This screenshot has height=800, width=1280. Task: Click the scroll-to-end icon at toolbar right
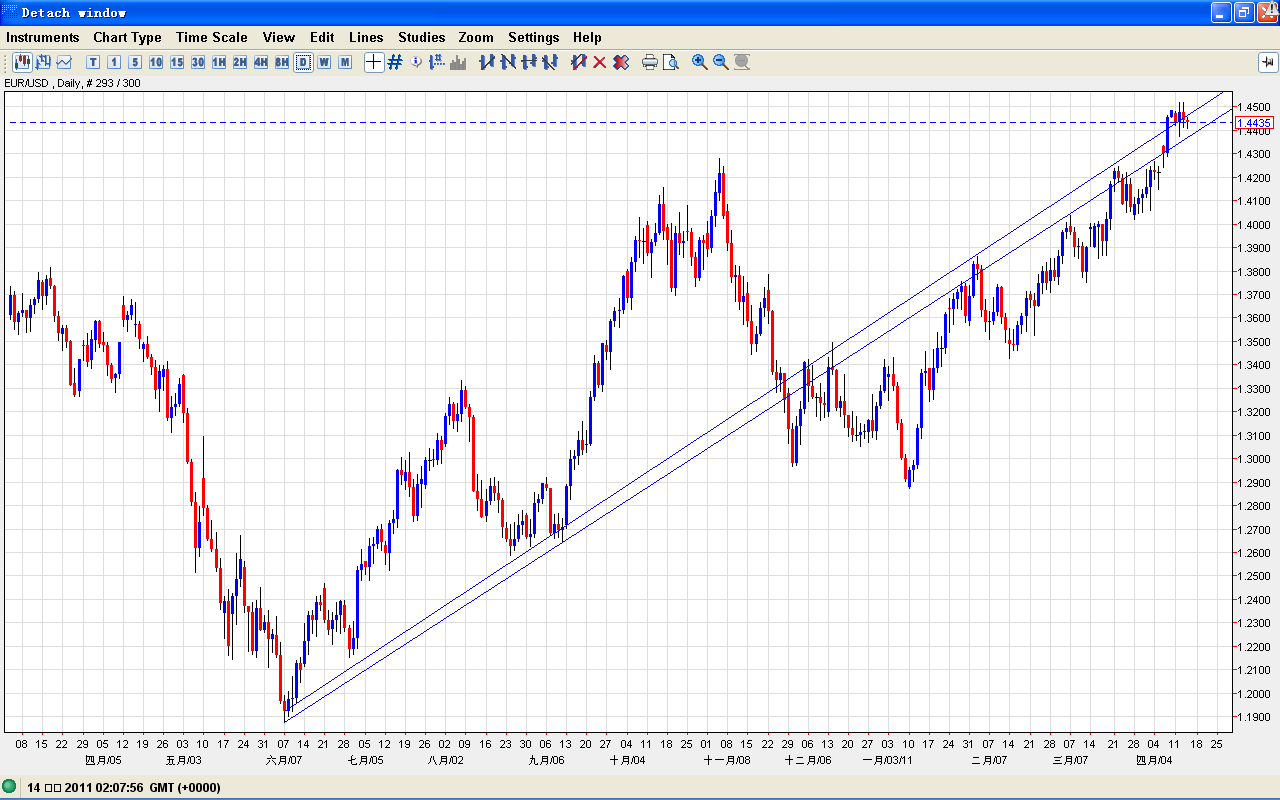coord(1266,62)
